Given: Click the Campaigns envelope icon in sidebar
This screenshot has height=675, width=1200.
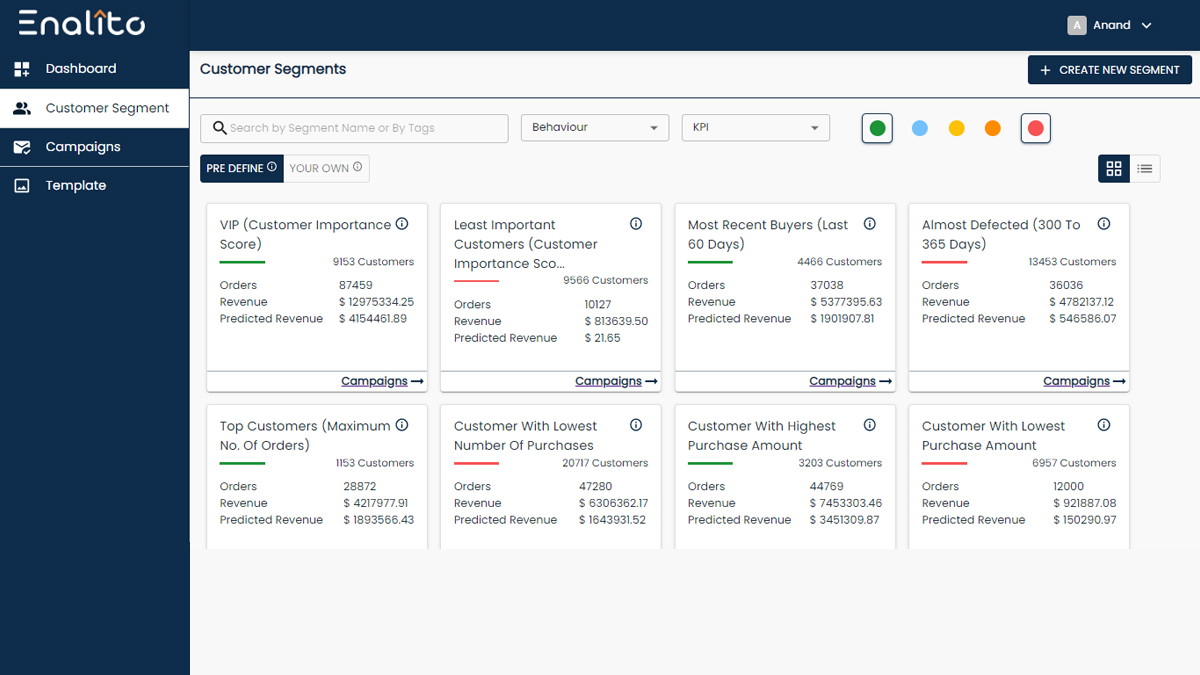Looking at the screenshot, I should tap(22, 147).
